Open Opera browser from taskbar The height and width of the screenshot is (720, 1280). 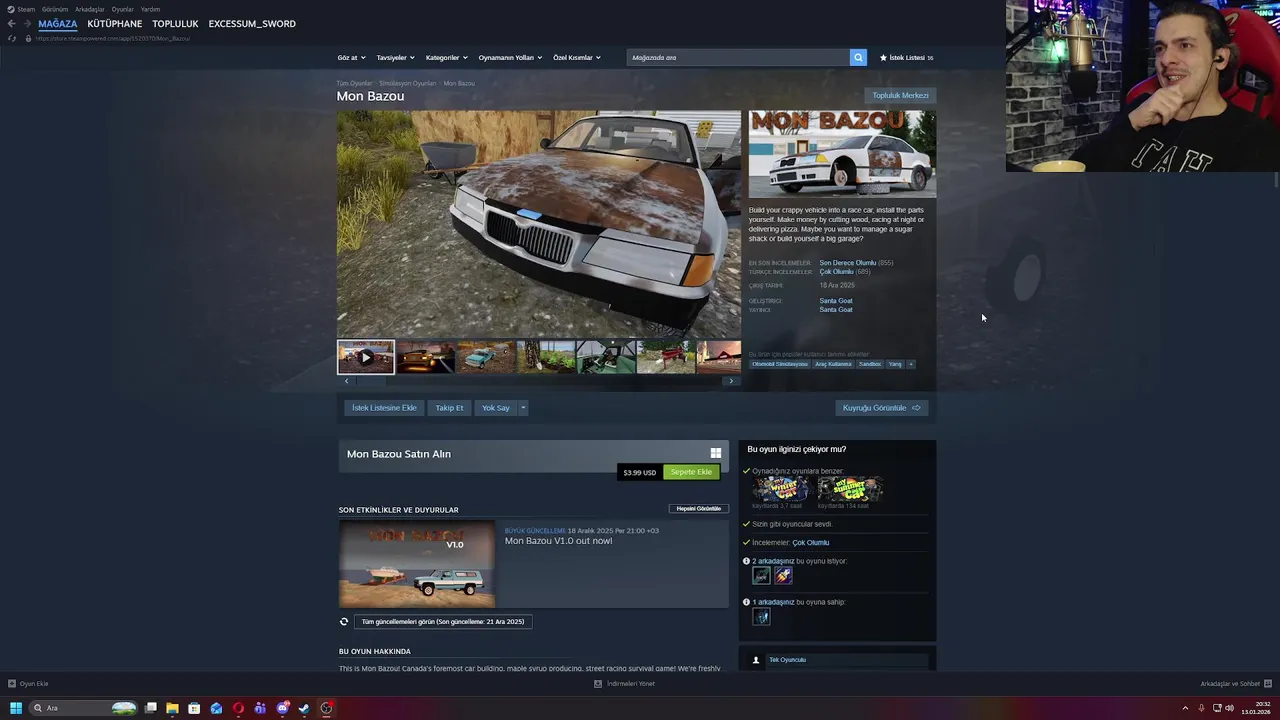click(238, 708)
